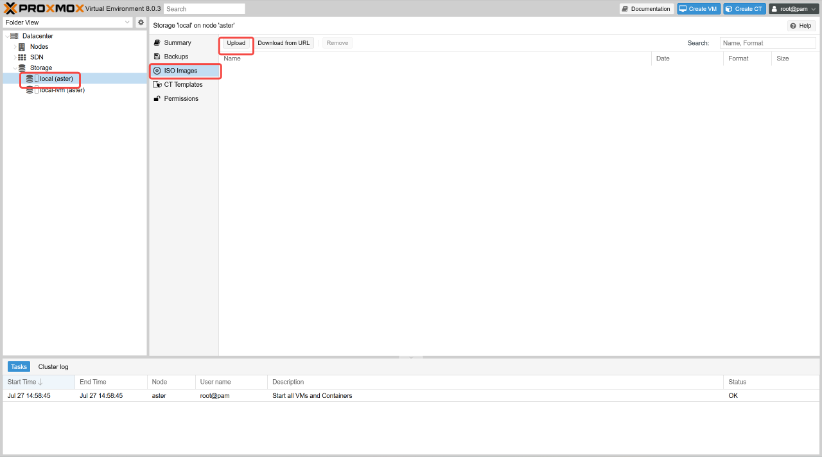This screenshot has height=458, width=822.
Task: Click the Create CT cube icon
Action: click(729, 9)
